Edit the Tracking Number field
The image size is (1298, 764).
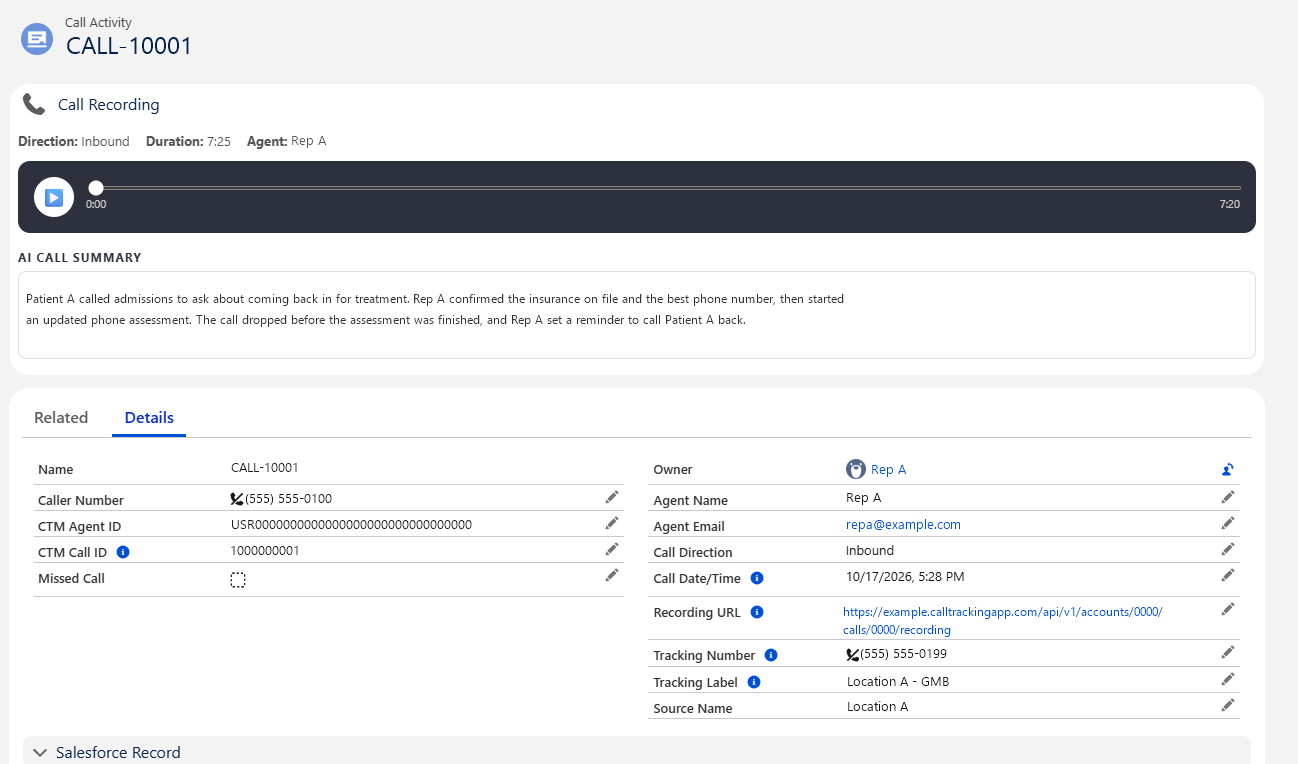click(1228, 652)
